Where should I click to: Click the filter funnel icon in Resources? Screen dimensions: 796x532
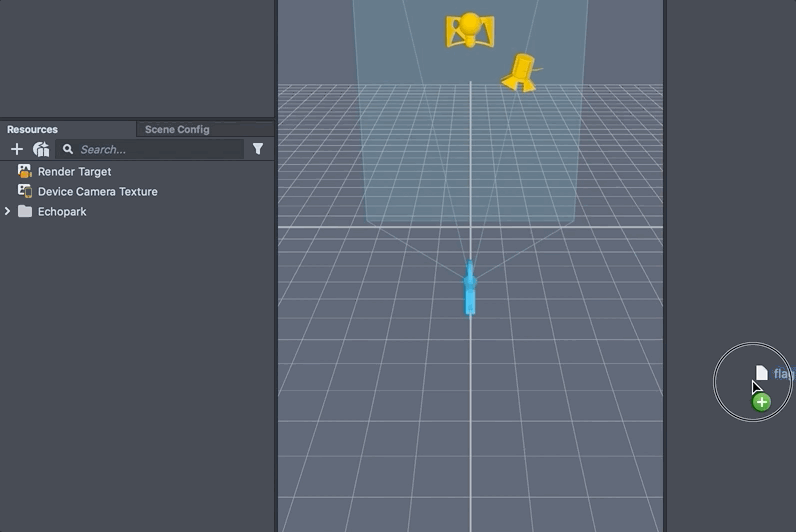(x=258, y=149)
